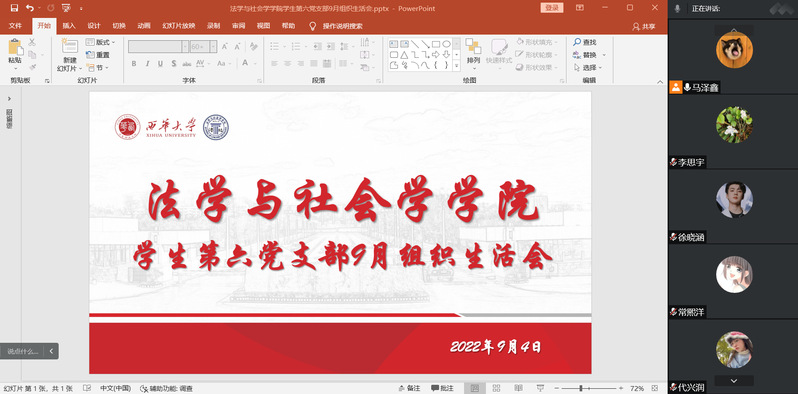Click the Arrange (排列) icon
Viewport: 798px width, 394px height.
coord(473,46)
